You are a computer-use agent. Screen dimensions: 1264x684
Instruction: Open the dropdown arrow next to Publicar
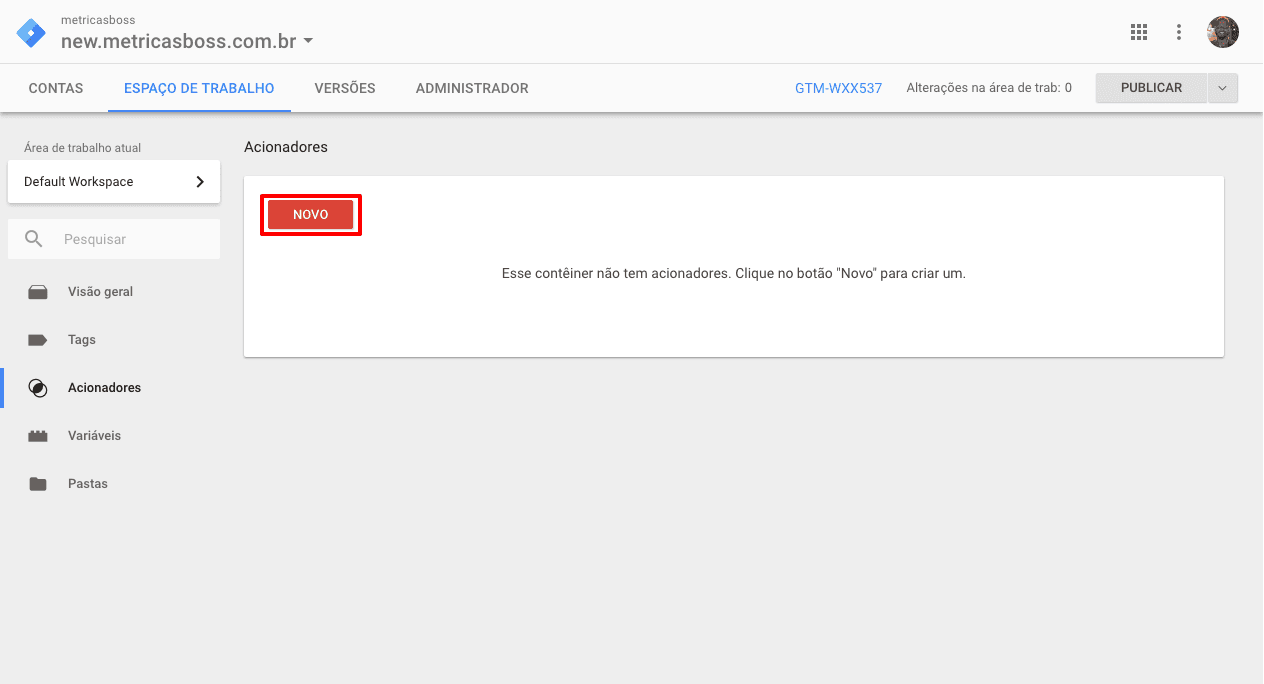[1222, 88]
